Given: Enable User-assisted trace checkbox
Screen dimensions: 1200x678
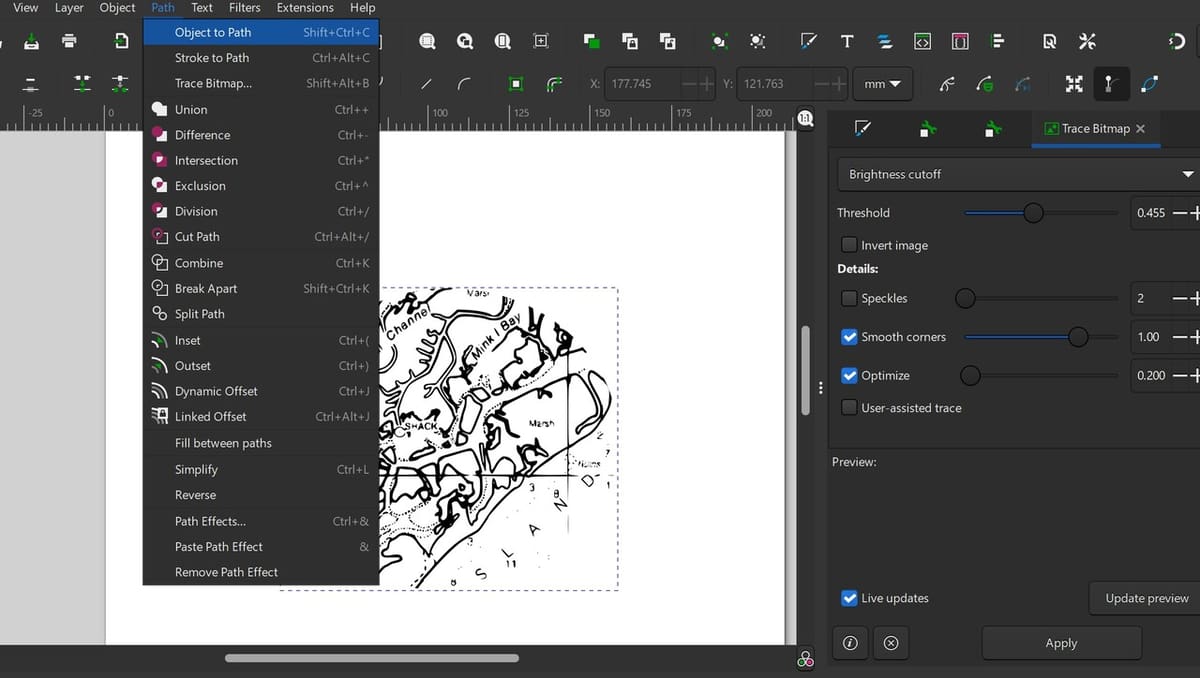Looking at the screenshot, I should point(849,407).
